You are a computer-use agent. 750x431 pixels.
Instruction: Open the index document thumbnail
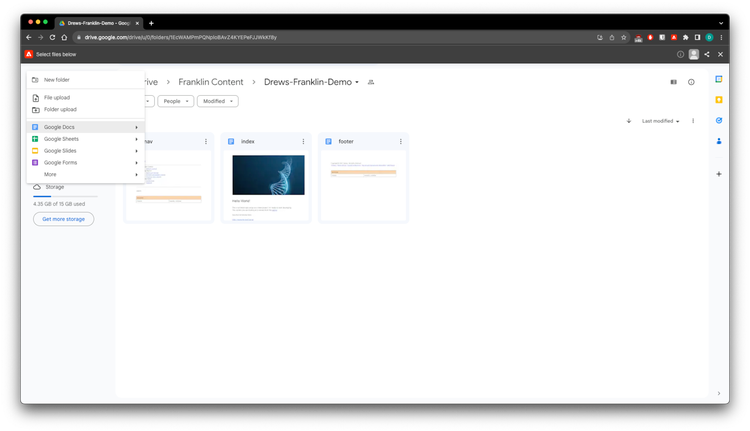point(266,186)
